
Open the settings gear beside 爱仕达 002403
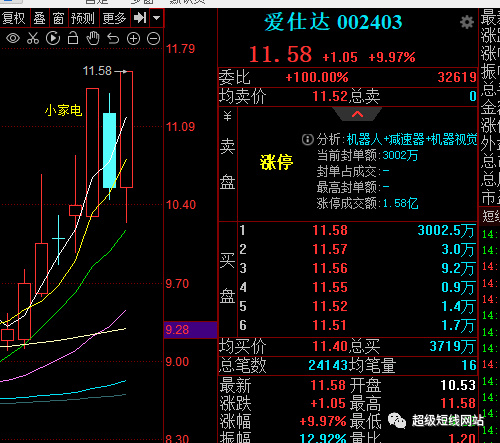pos(467,22)
